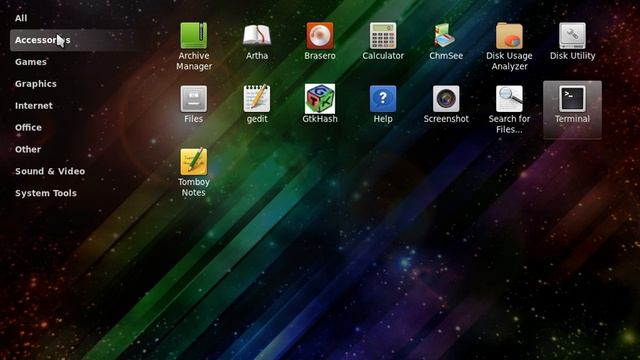Open the Internet category
Viewport: 640px width, 360px height.
point(34,105)
